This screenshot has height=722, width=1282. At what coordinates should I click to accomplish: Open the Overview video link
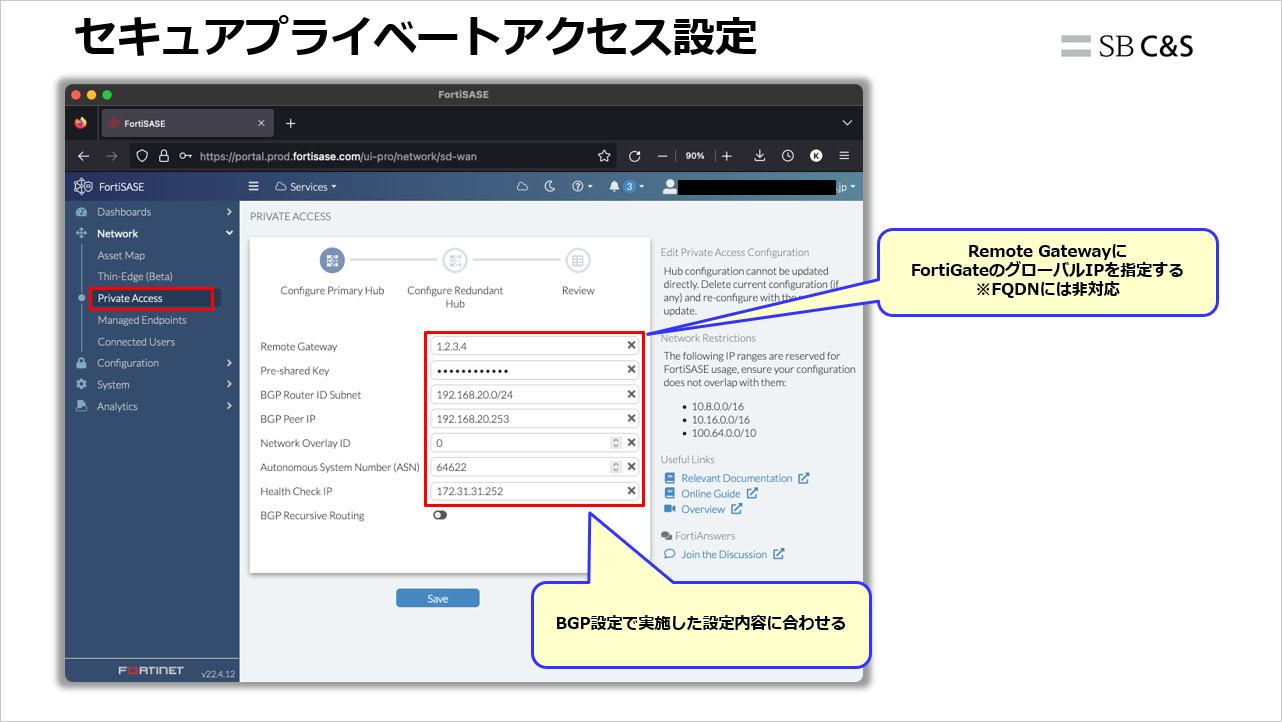point(703,510)
